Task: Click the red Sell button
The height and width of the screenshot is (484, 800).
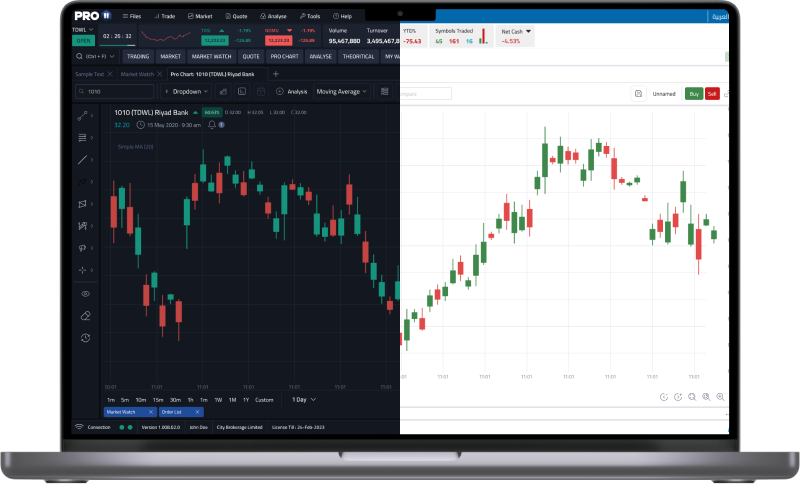Action: (712, 94)
